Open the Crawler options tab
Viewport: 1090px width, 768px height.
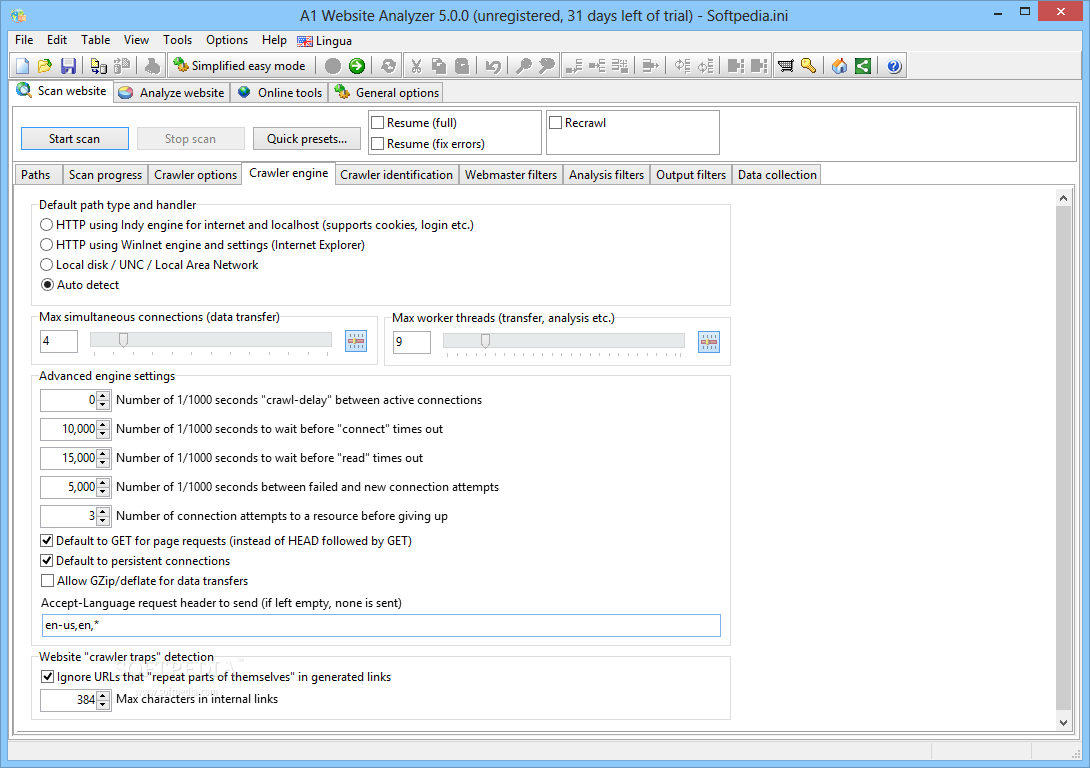[195, 175]
